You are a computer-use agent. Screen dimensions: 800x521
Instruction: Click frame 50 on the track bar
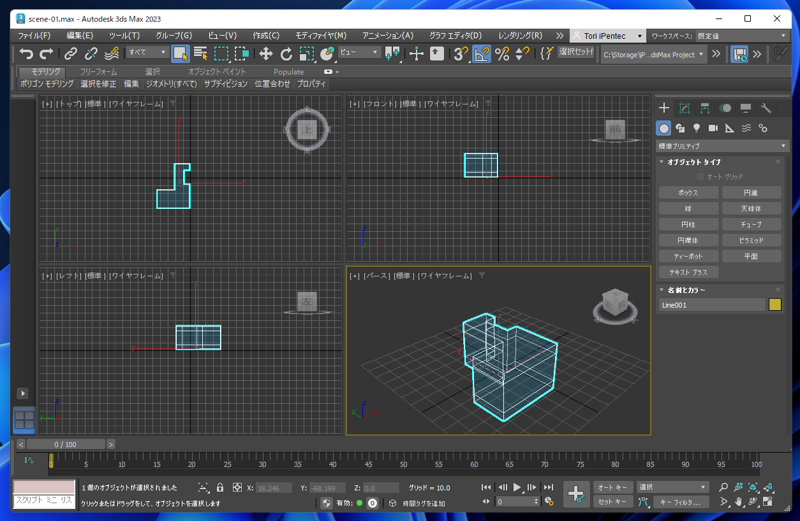coord(403,464)
